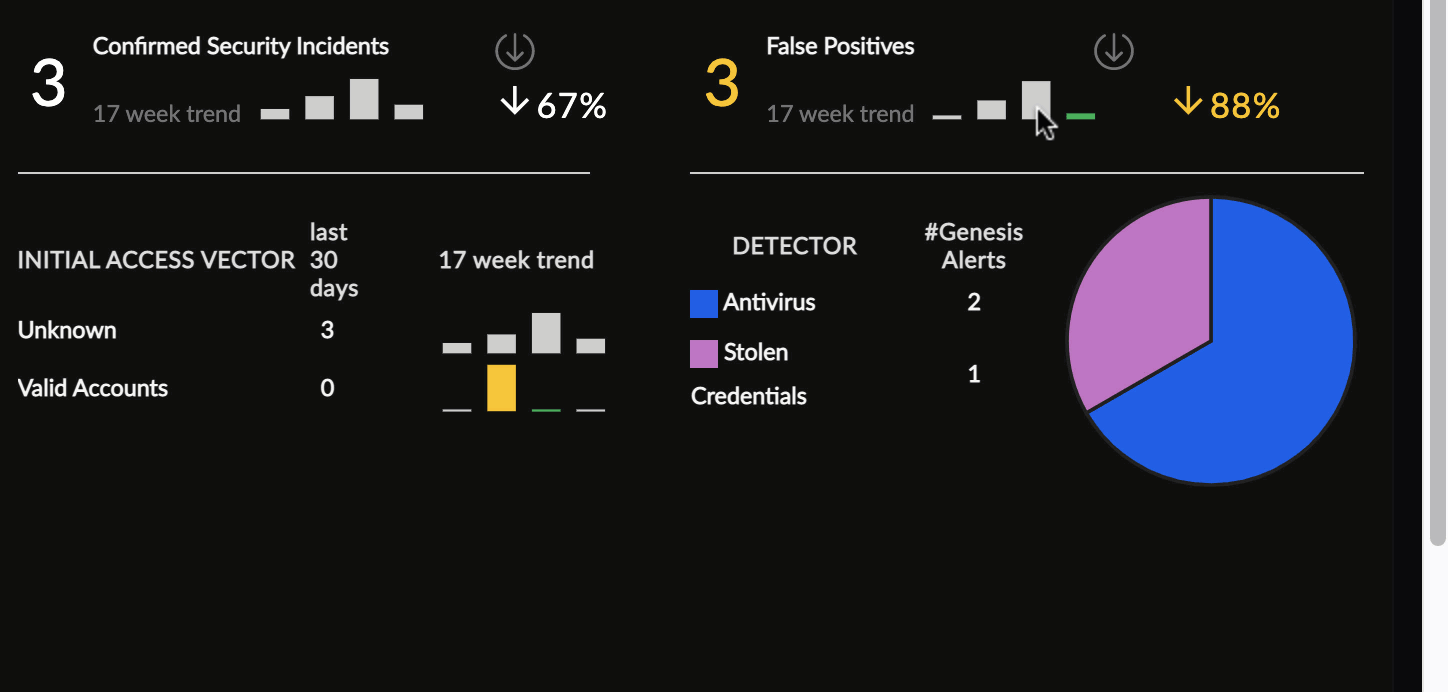The width and height of the screenshot is (1448, 692).
Task: Click the down arrow next to 67%
Action: point(514,102)
